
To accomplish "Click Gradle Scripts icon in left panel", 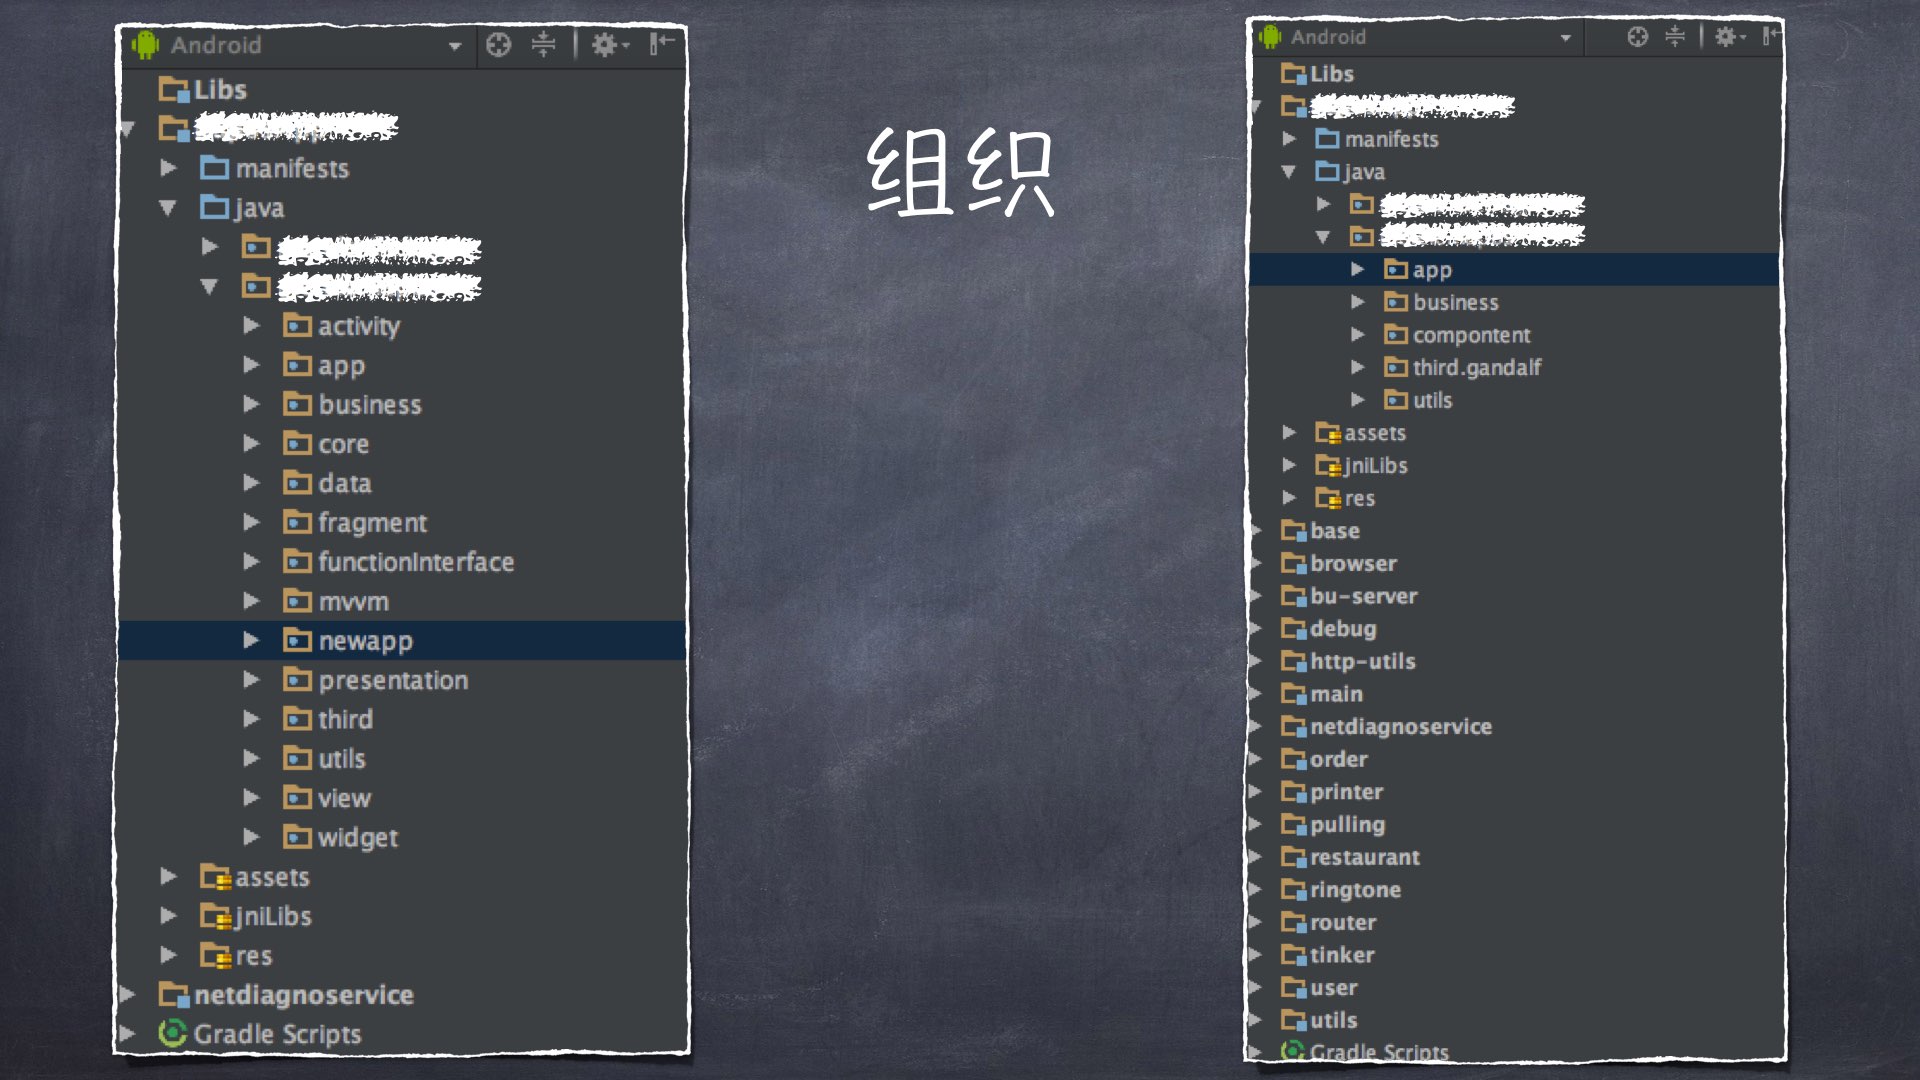I will click(173, 1033).
